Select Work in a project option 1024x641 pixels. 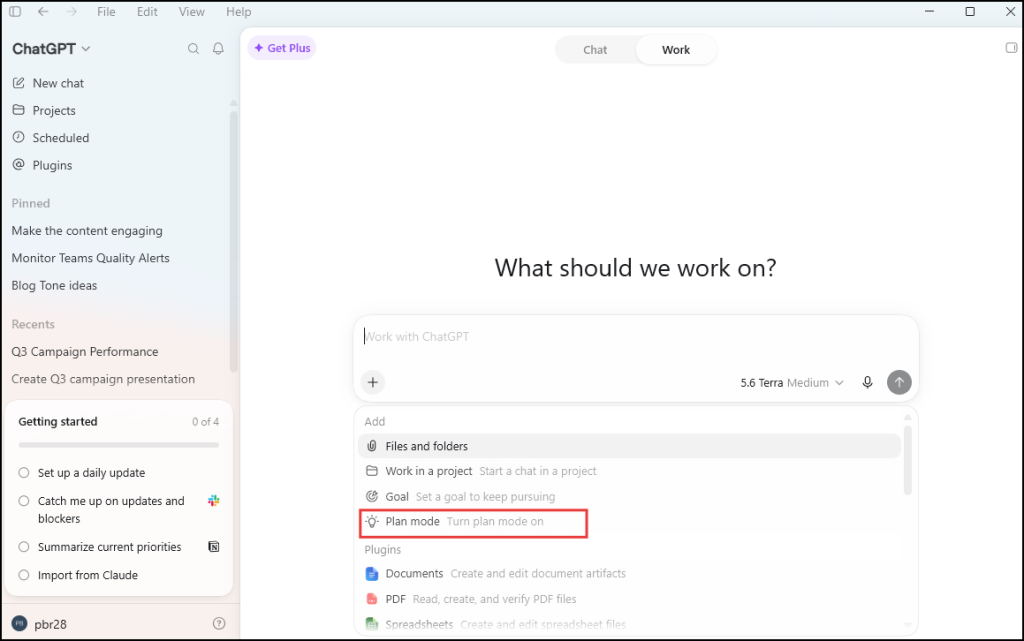pos(630,471)
